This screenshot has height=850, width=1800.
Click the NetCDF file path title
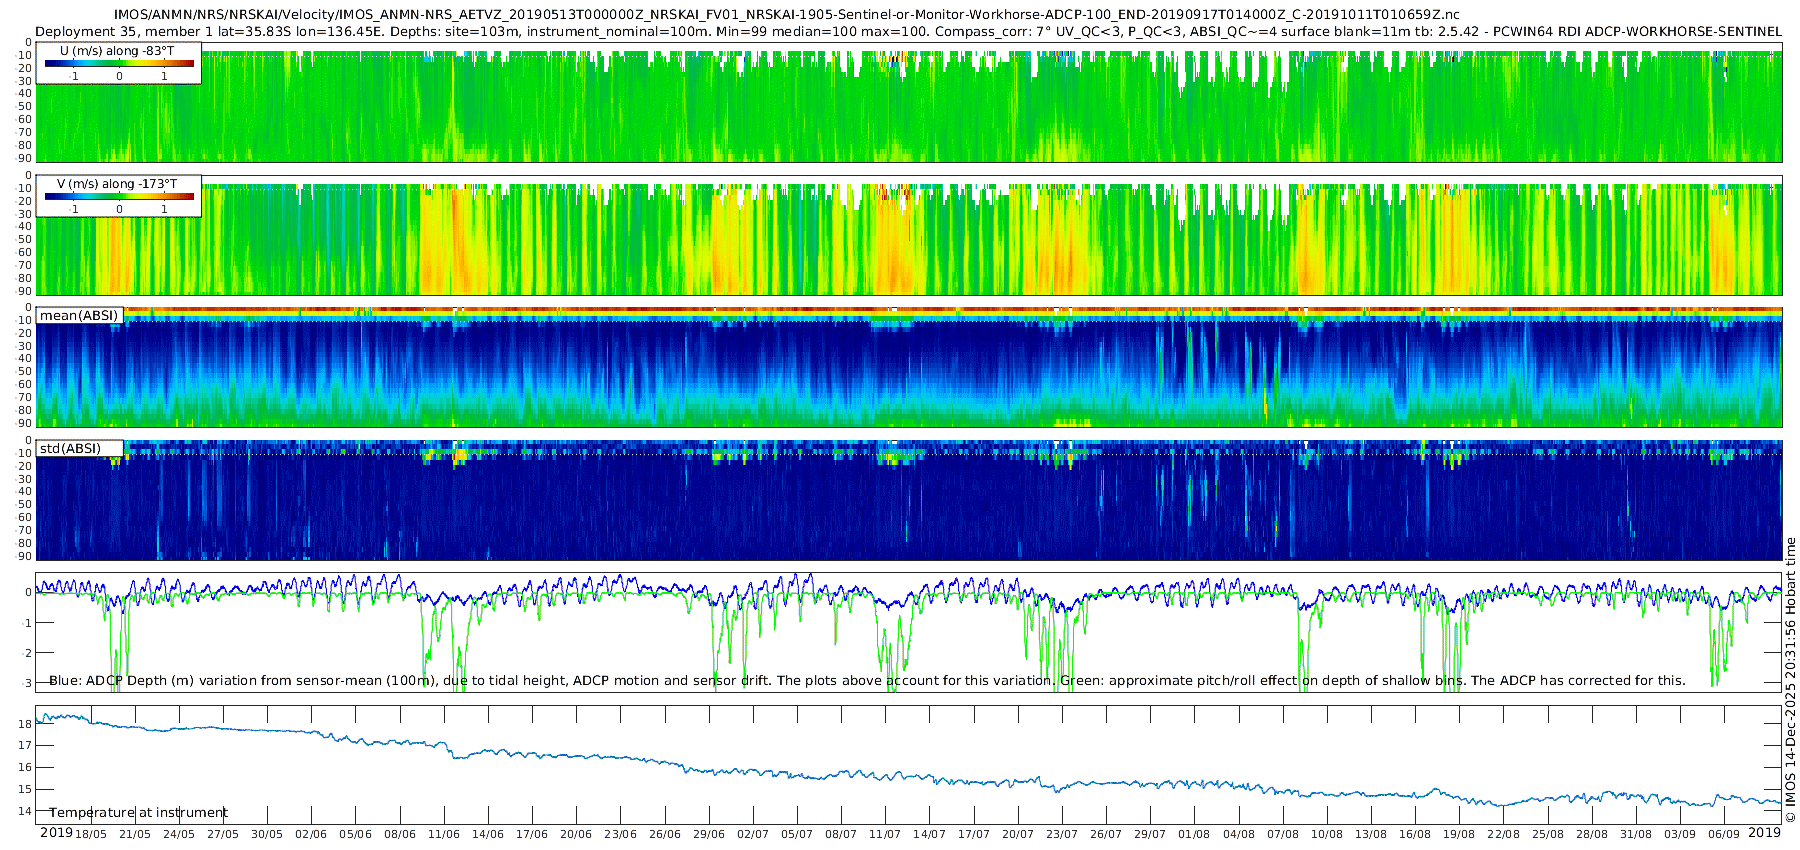(x=786, y=15)
